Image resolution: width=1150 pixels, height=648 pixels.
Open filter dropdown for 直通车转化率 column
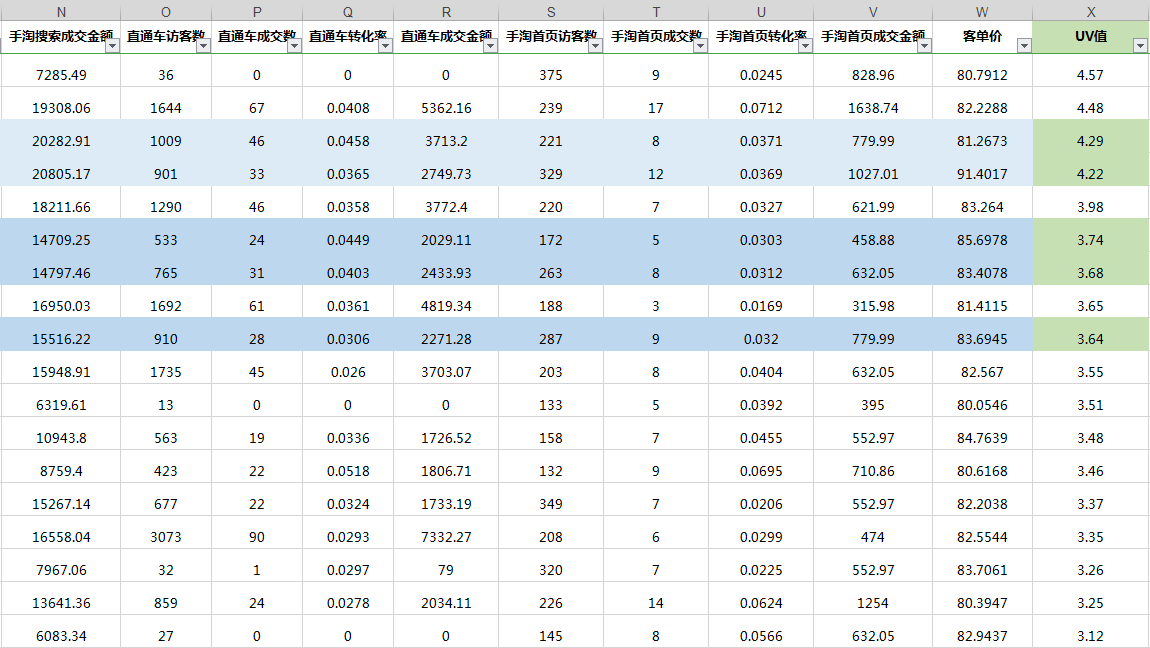(385, 45)
